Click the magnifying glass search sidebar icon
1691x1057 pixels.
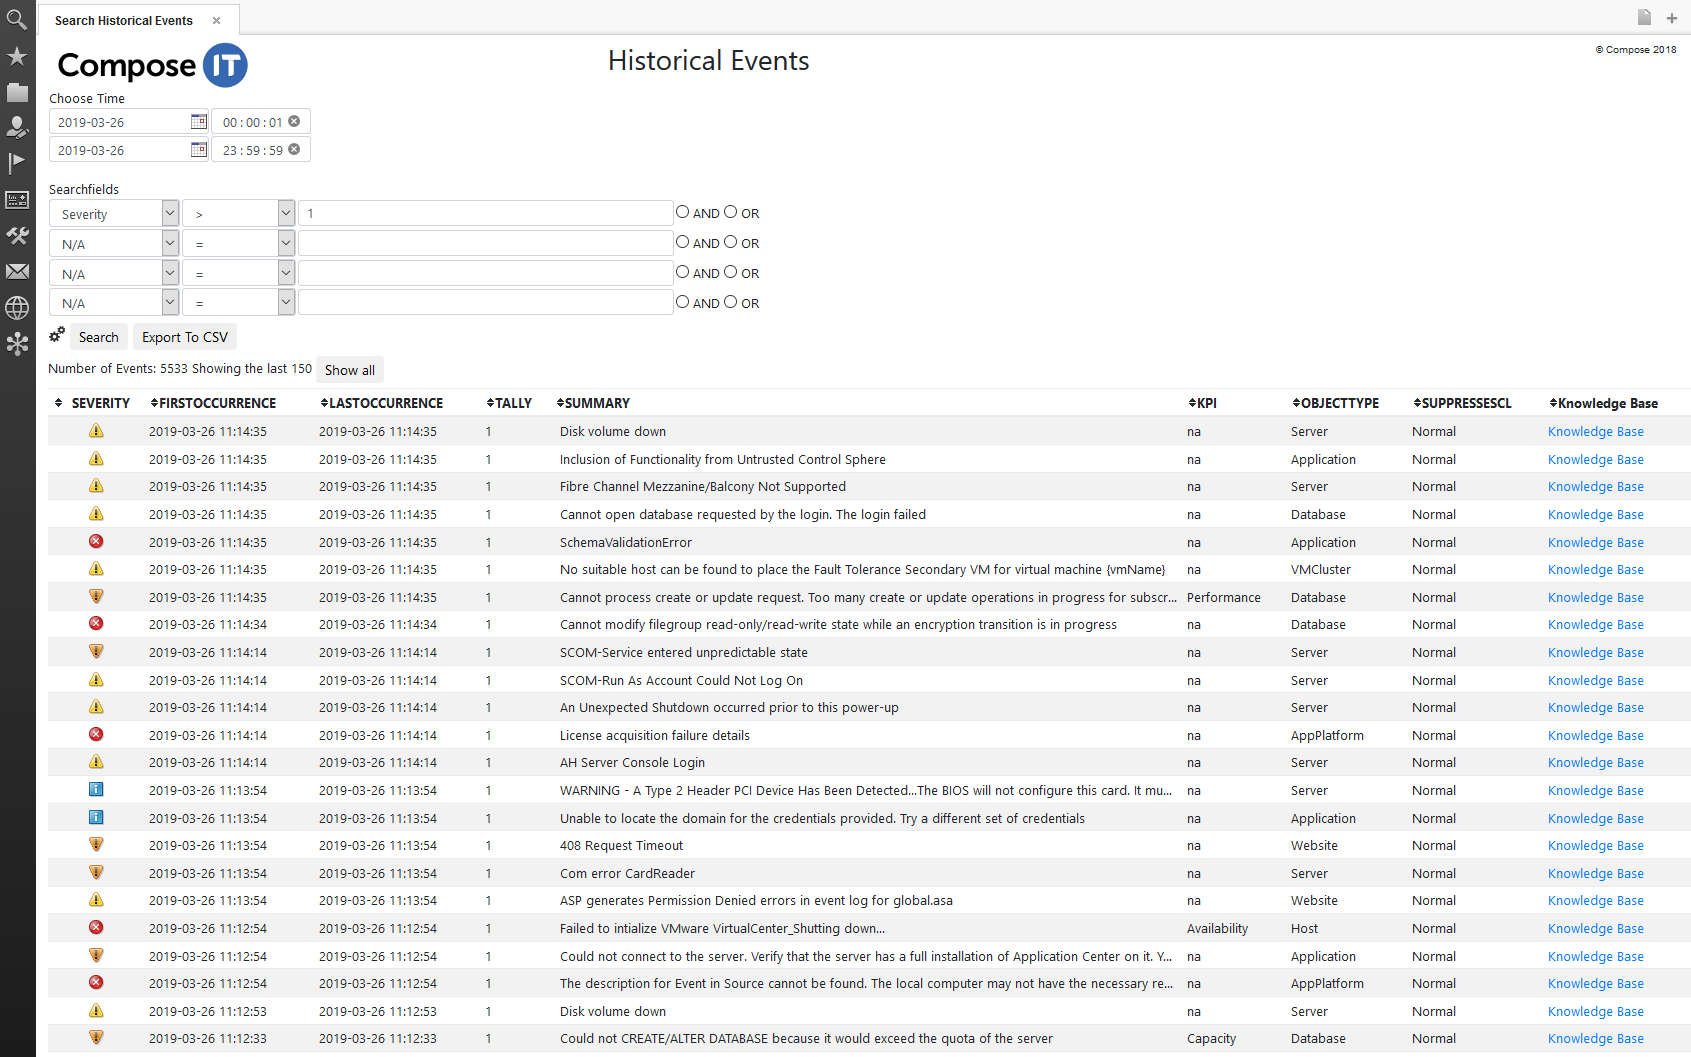coord(17,19)
